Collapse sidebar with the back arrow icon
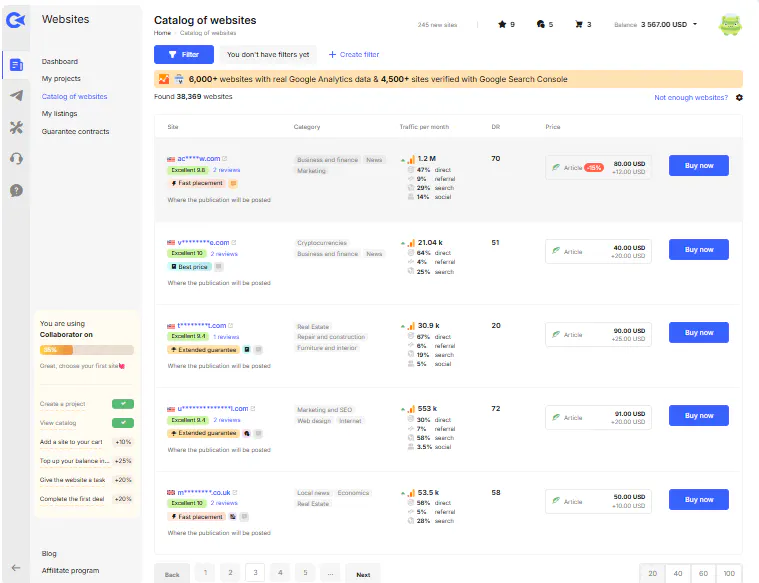Screen dimensions: 759x583 point(15,568)
